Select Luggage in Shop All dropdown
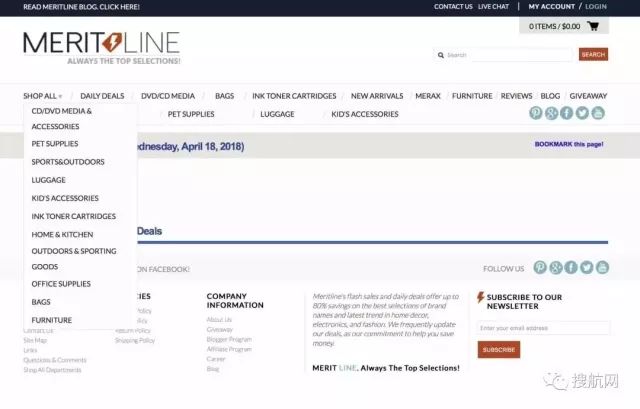 (x=49, y=180)
